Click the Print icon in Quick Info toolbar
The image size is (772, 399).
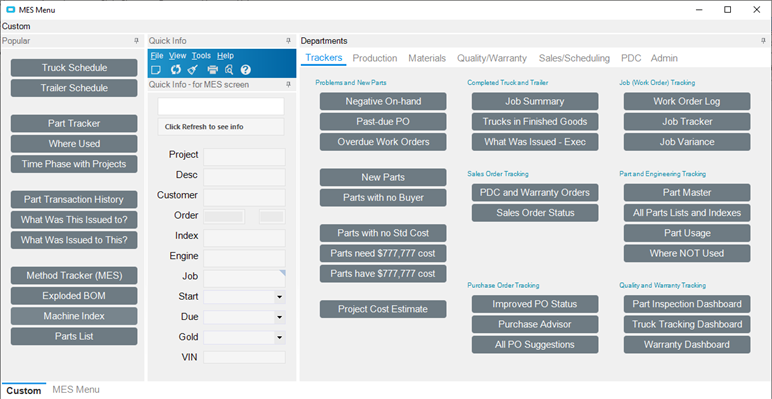(x=212, y=70)
